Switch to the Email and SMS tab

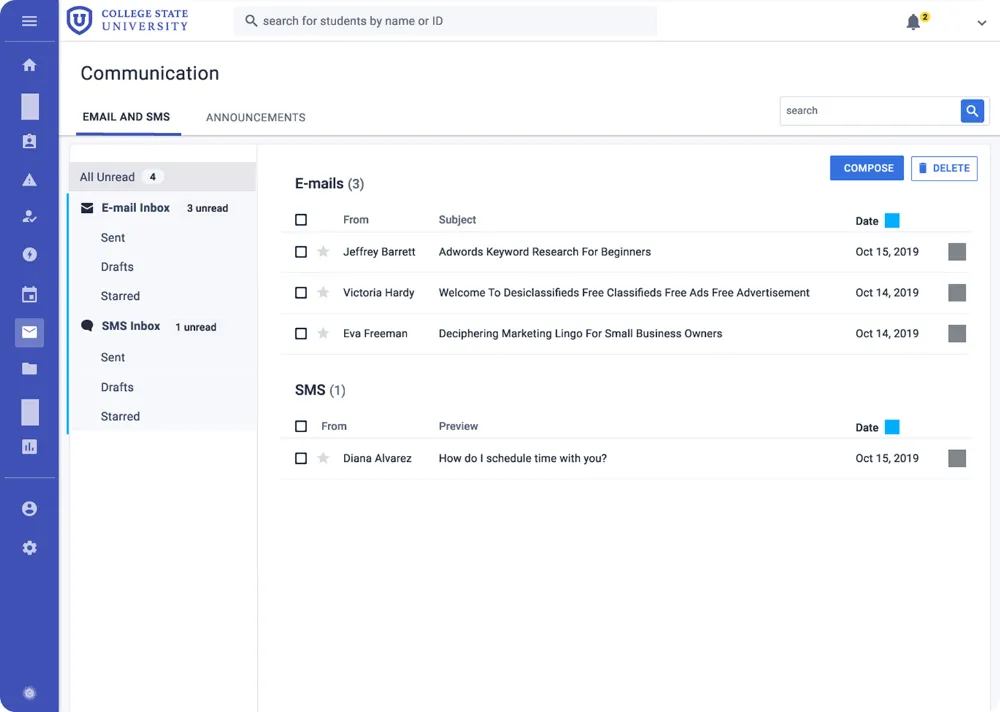click(126, 117)
